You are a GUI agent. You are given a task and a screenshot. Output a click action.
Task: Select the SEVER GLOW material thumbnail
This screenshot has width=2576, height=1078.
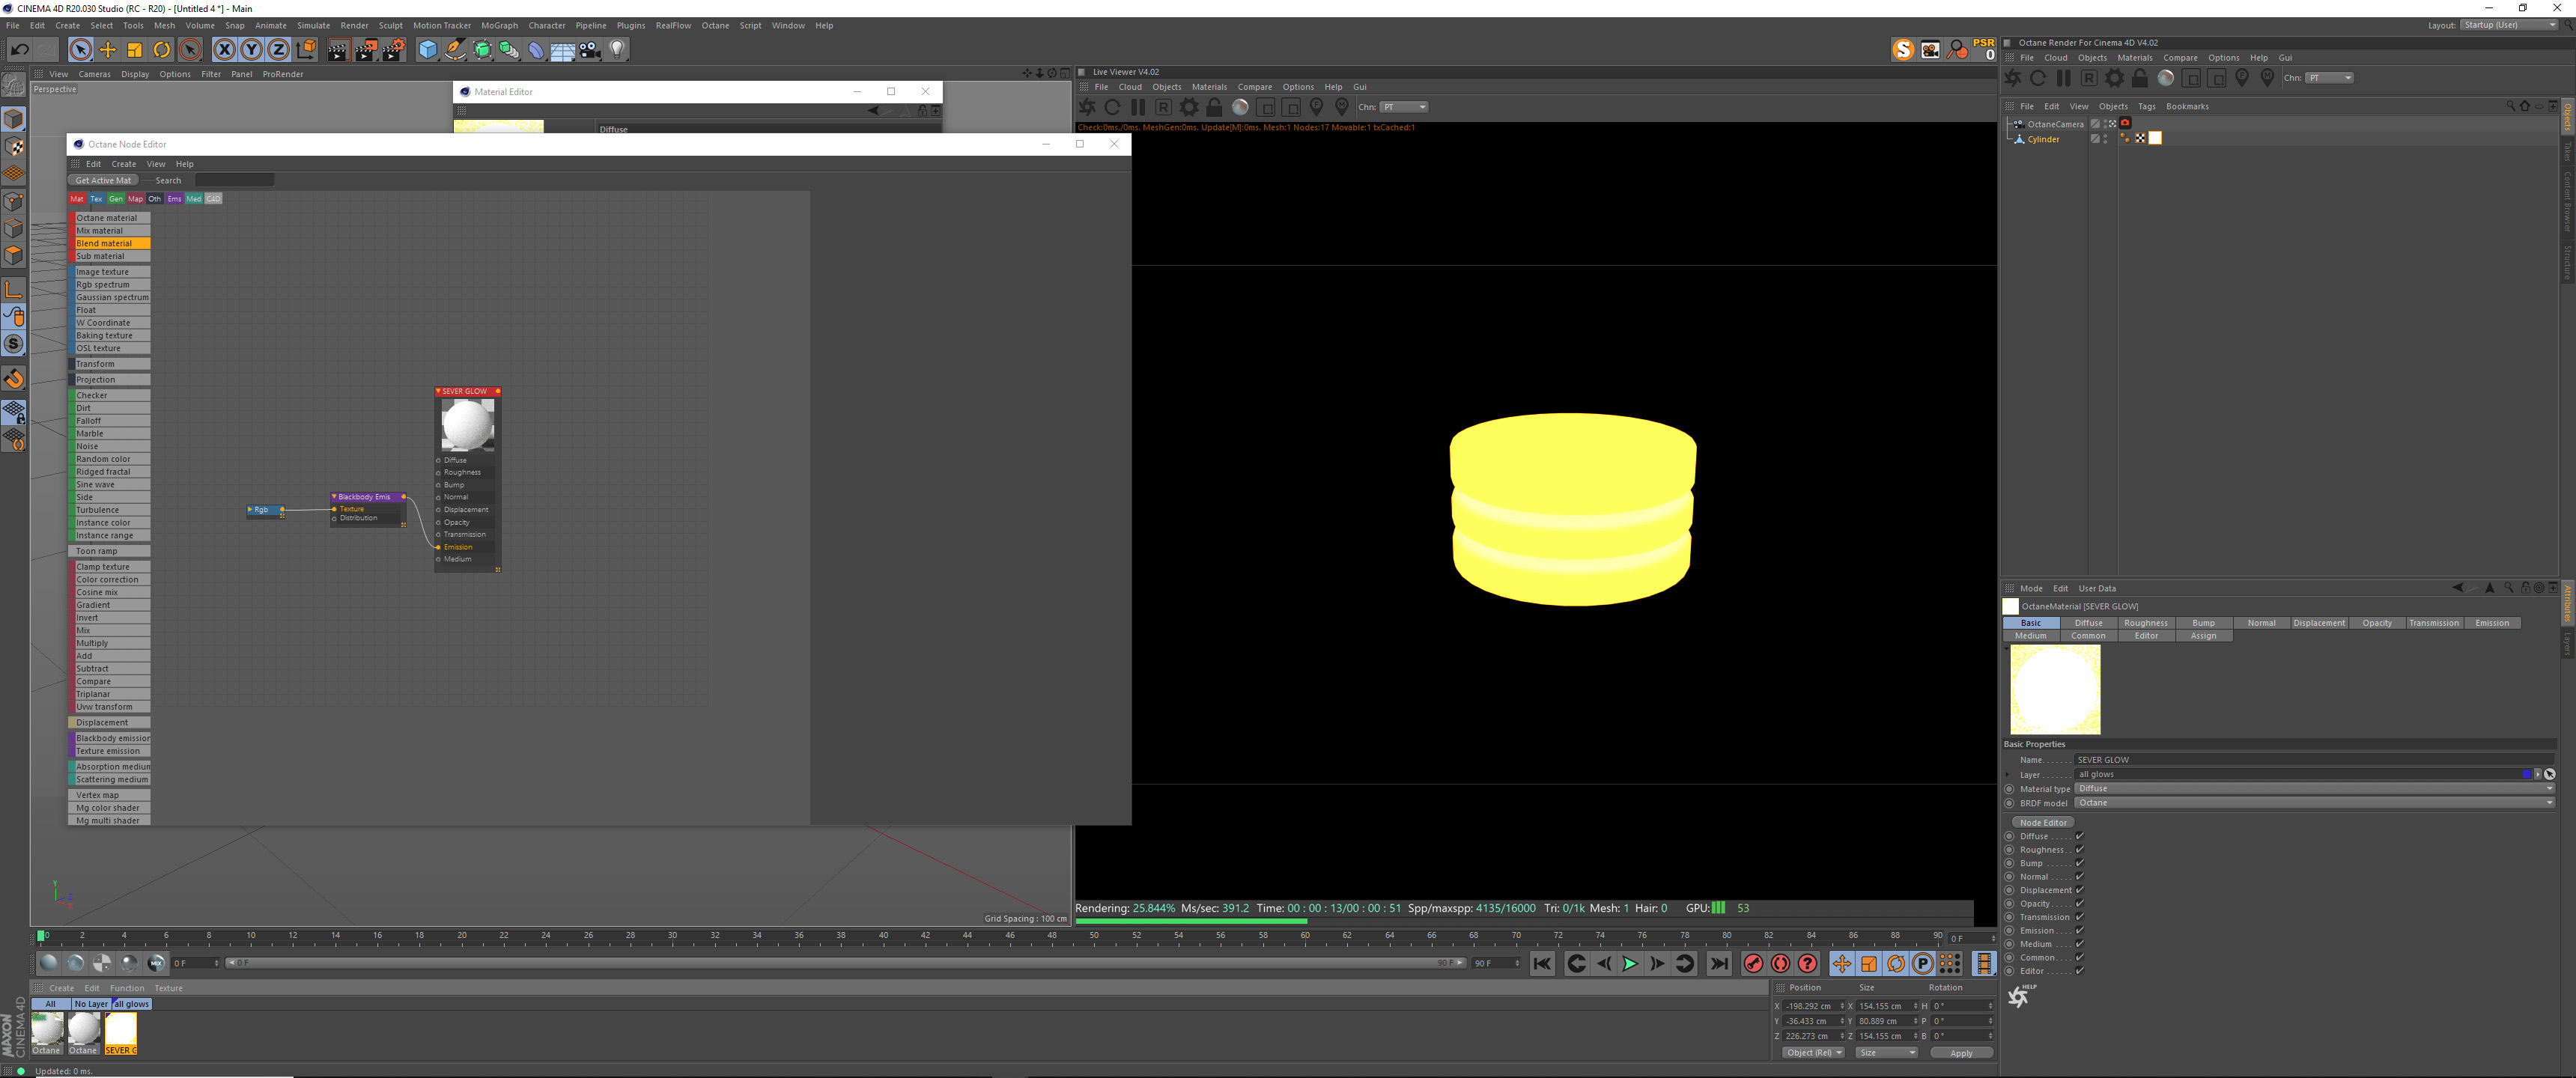[120, 1029]
